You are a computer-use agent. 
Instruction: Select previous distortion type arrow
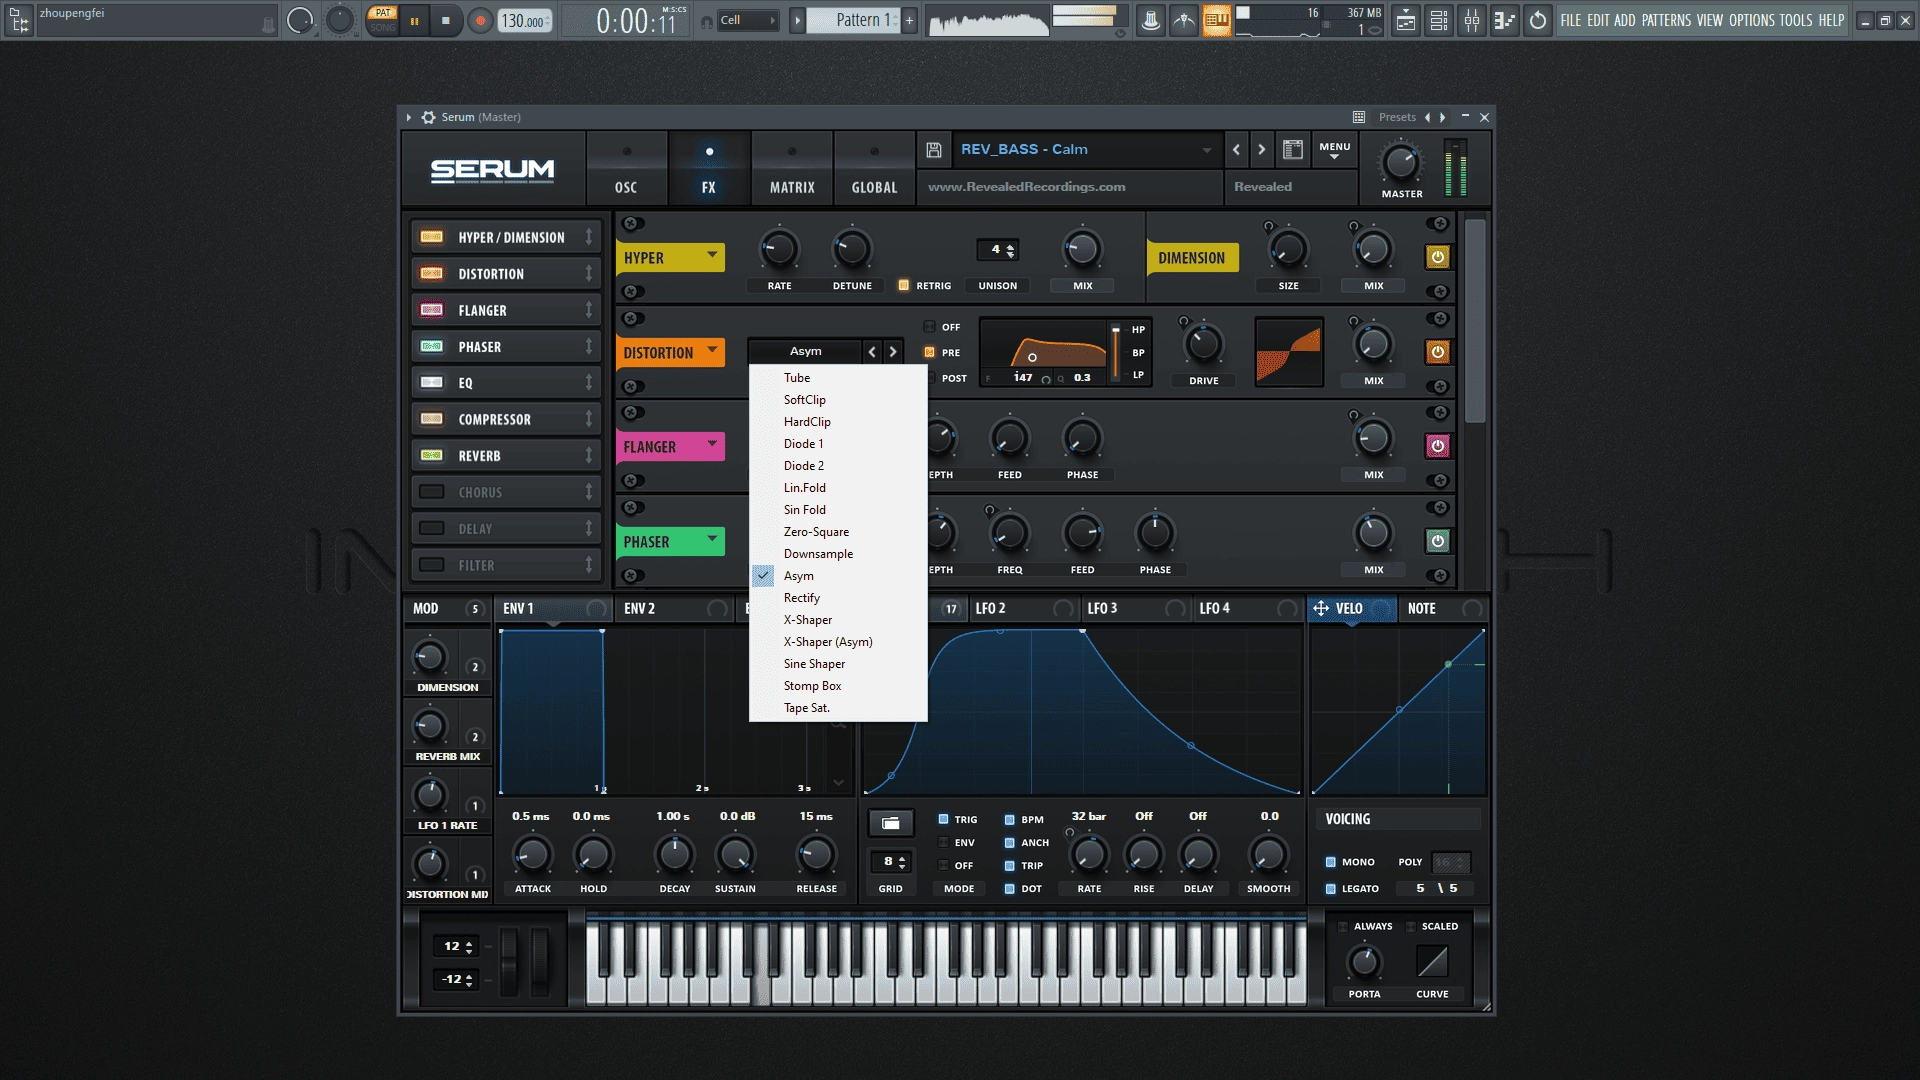click(x=872, y=352)
